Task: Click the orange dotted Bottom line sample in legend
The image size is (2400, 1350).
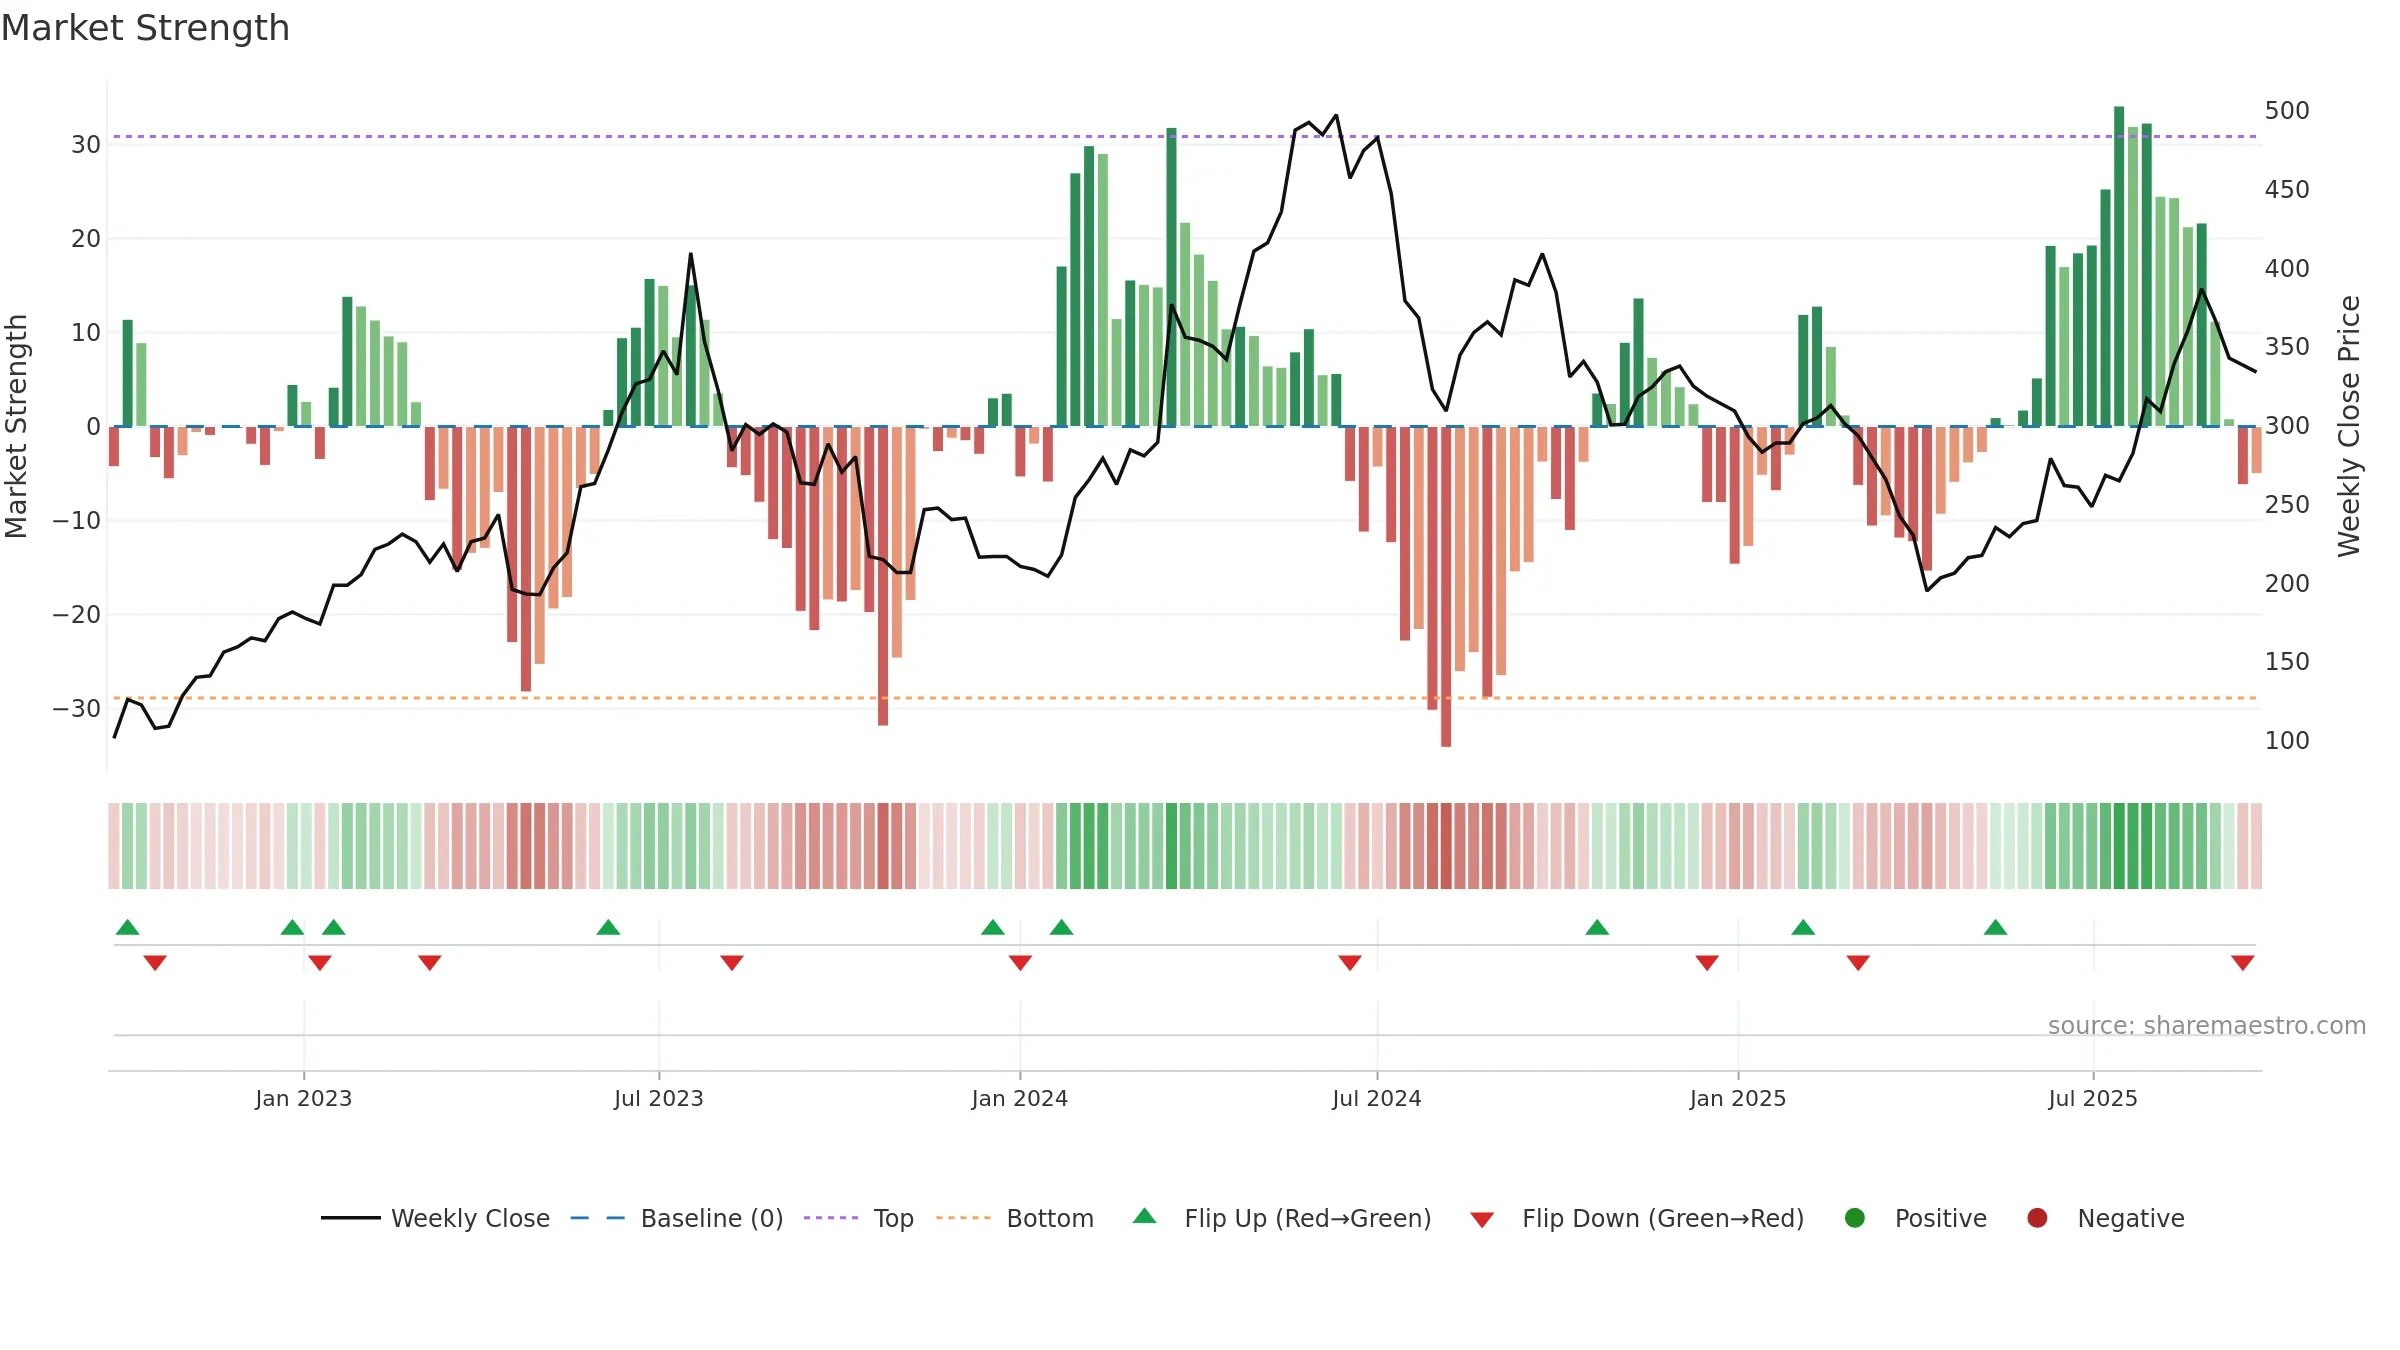Action: 964,1218
